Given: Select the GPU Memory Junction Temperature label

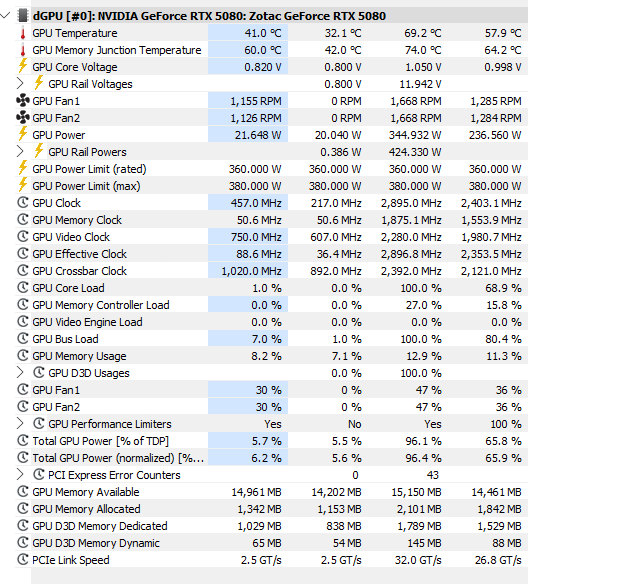Looking at the screenshot, I should tap(117, 50).
